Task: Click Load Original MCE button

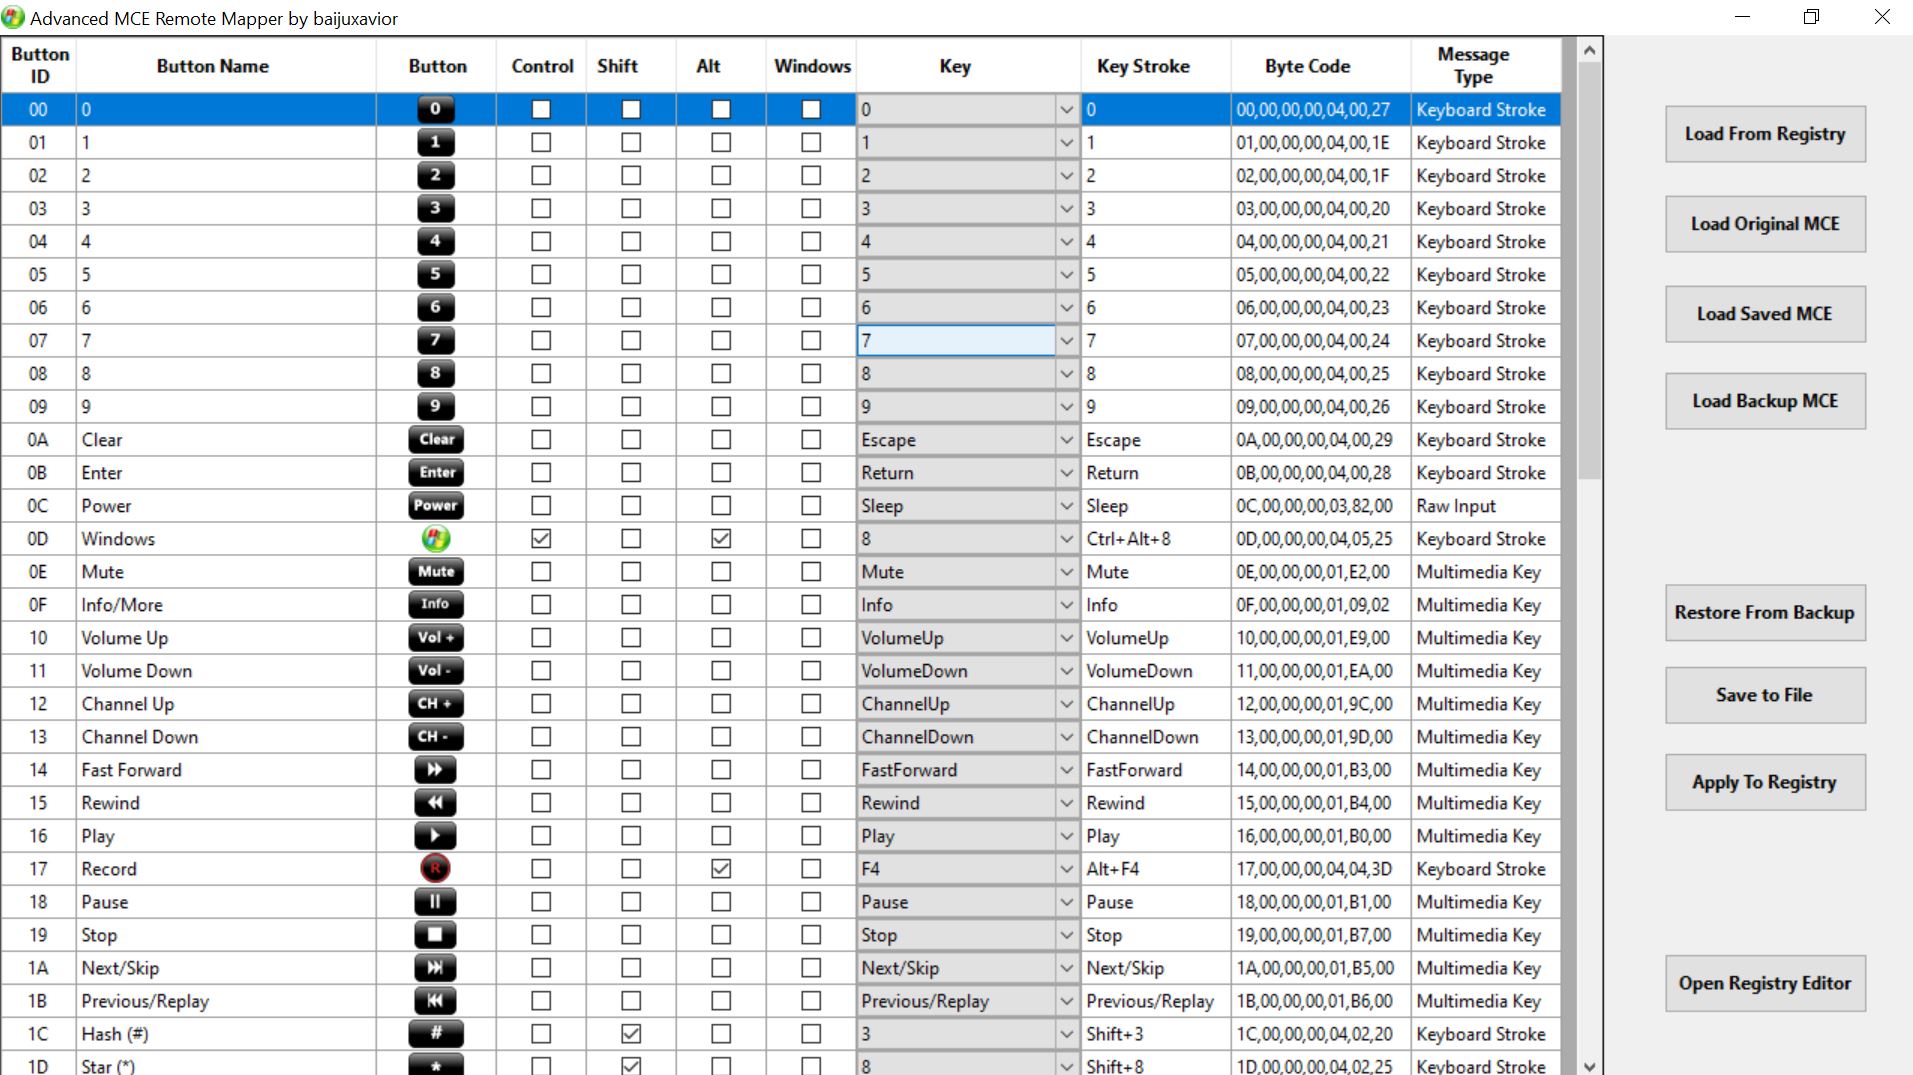Action: pyautogui.click(x=1765, y=224)
